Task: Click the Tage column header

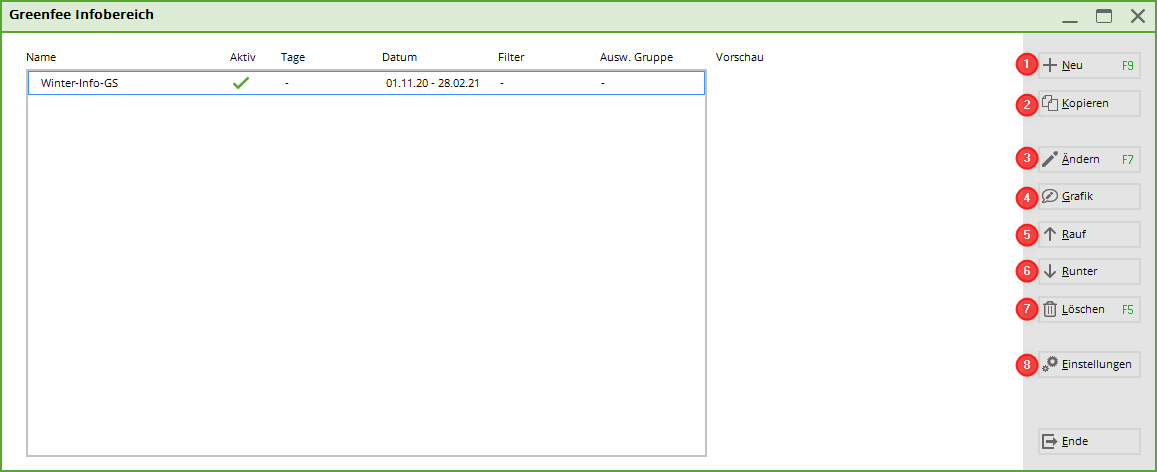Action: click(293, 57)
